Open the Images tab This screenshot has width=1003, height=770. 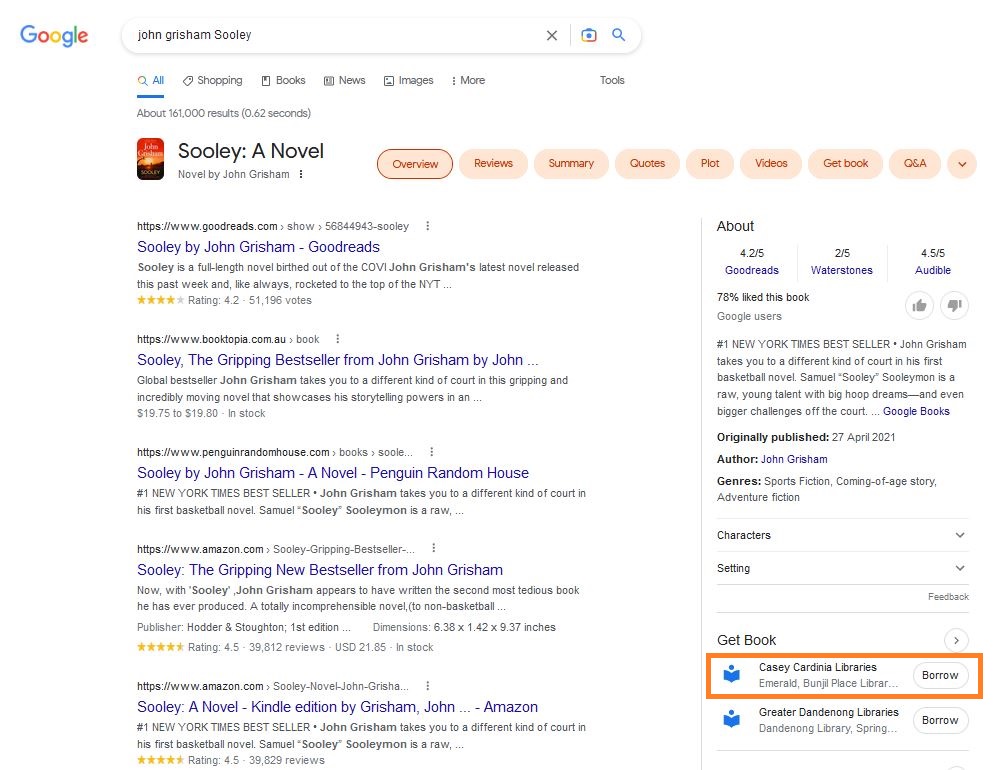pyautogui.click(x=409, y=81)
